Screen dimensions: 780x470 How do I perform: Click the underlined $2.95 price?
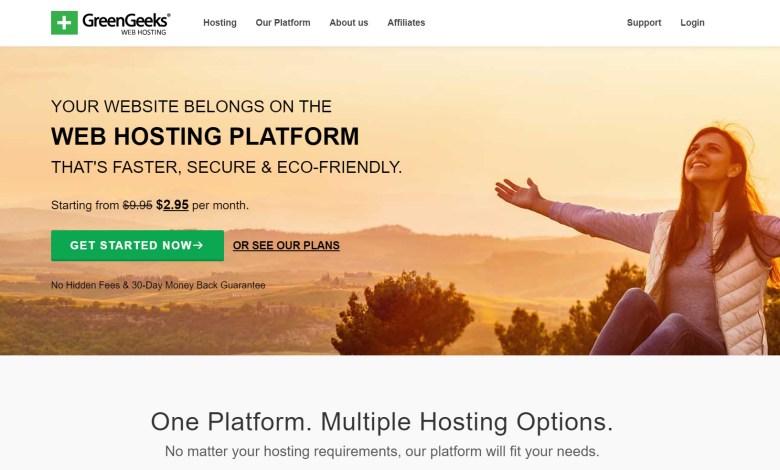click(x=172, y=205)
